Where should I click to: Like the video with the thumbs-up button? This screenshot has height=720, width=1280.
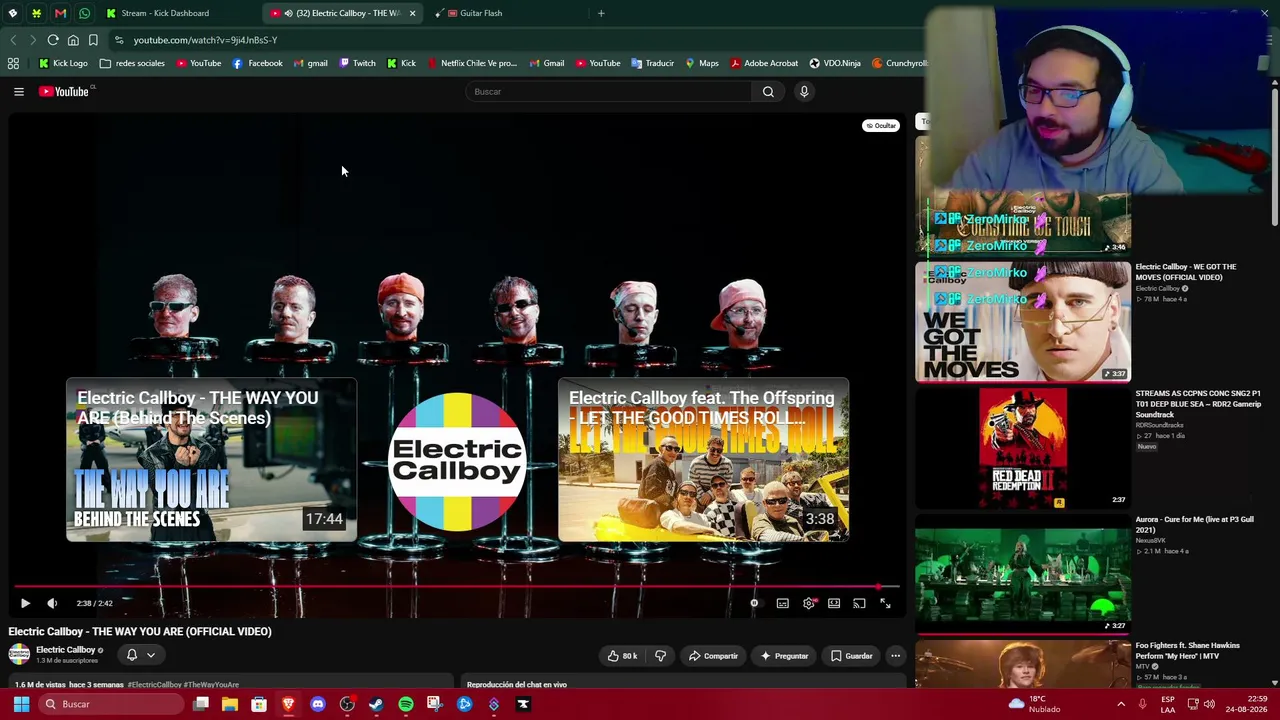[622, 656]
